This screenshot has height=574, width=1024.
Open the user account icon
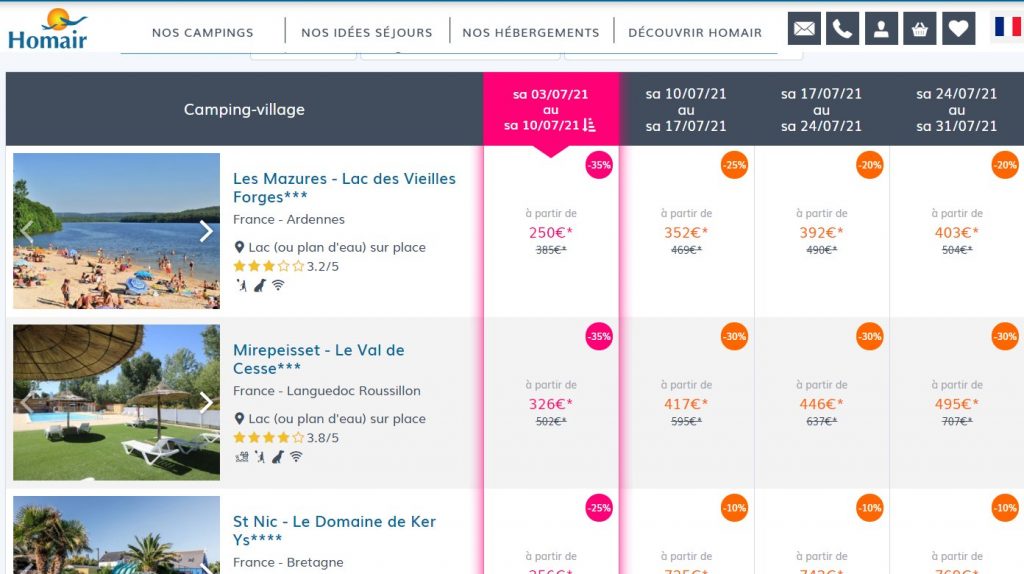pos(881,29)
